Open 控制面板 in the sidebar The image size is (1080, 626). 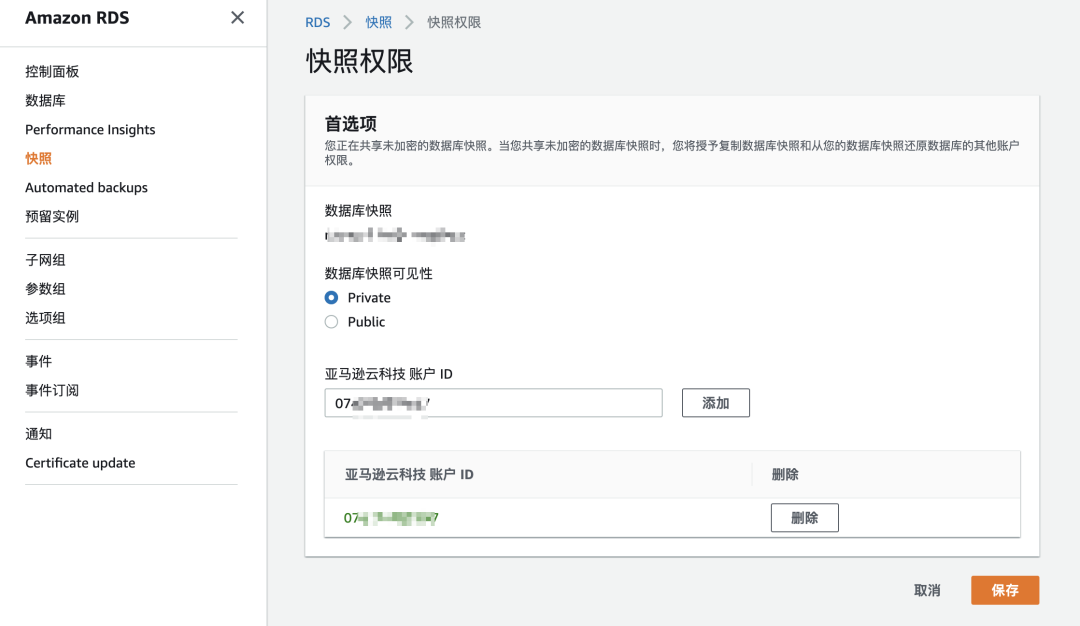coord(52,72)
